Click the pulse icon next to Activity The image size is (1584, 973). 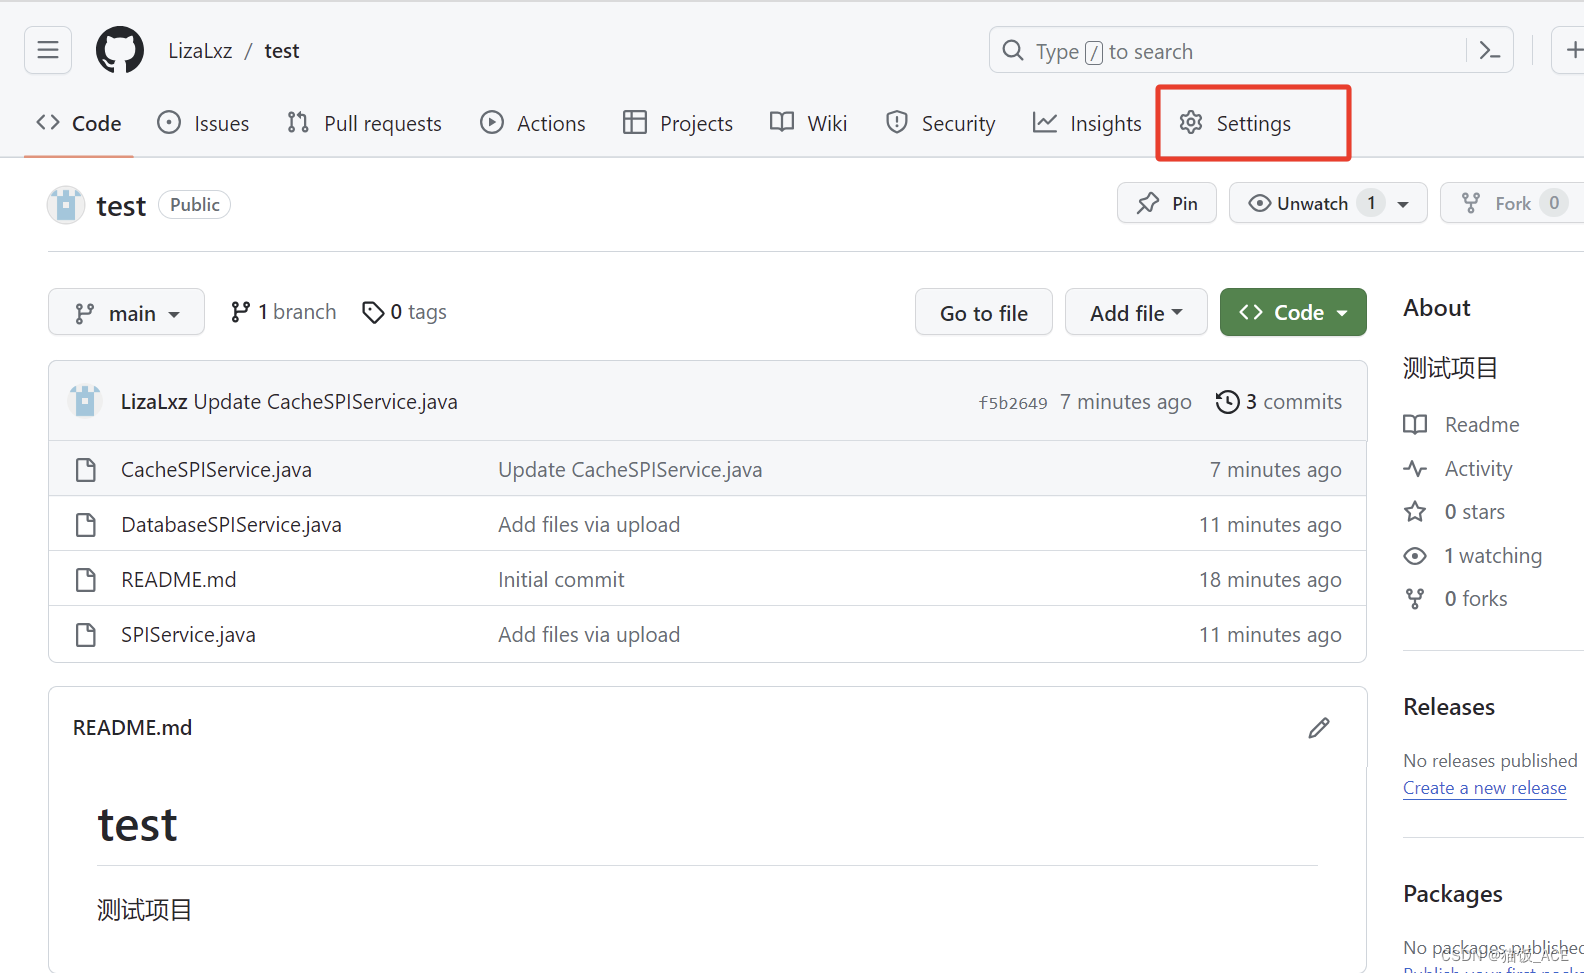1415,468
